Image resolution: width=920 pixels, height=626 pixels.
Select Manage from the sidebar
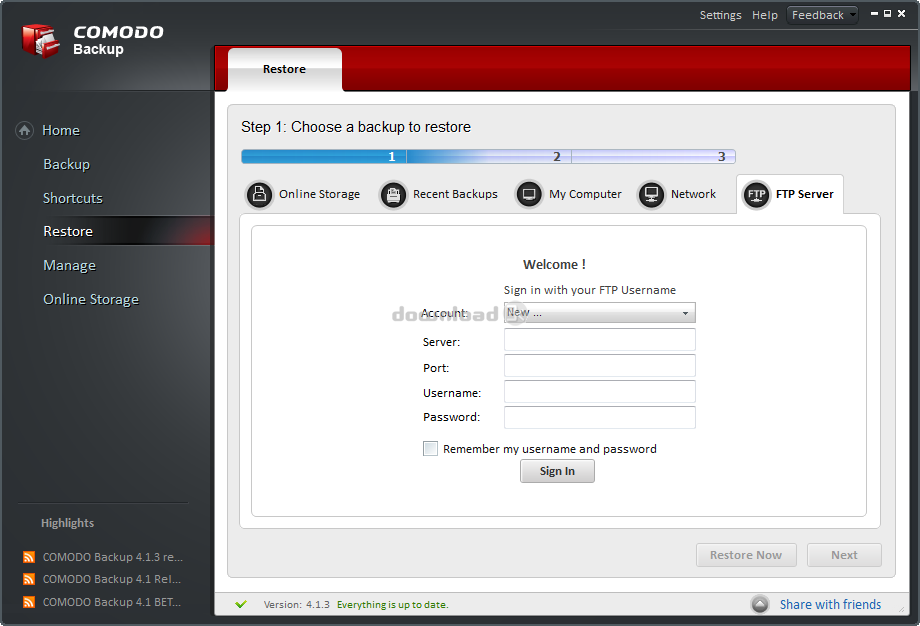(69, 265)
